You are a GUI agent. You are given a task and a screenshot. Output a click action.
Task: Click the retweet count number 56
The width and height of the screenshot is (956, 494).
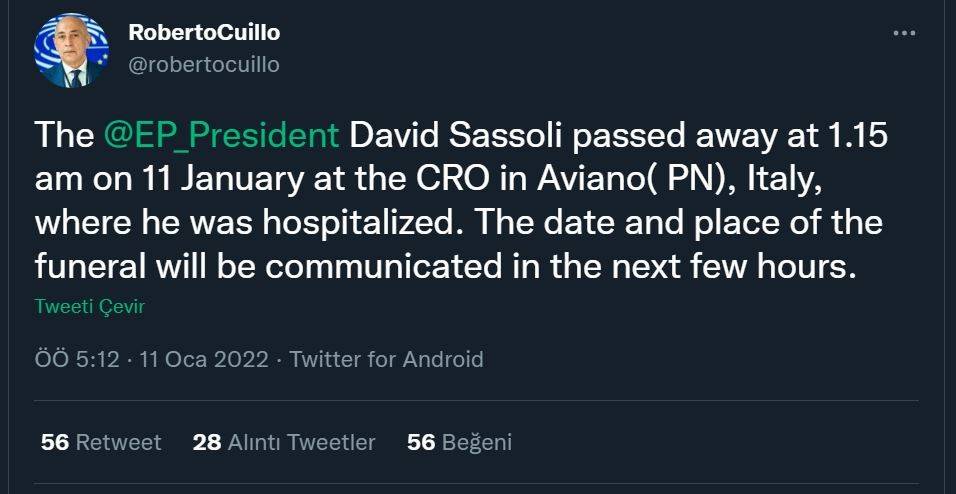tap(54, 442)
